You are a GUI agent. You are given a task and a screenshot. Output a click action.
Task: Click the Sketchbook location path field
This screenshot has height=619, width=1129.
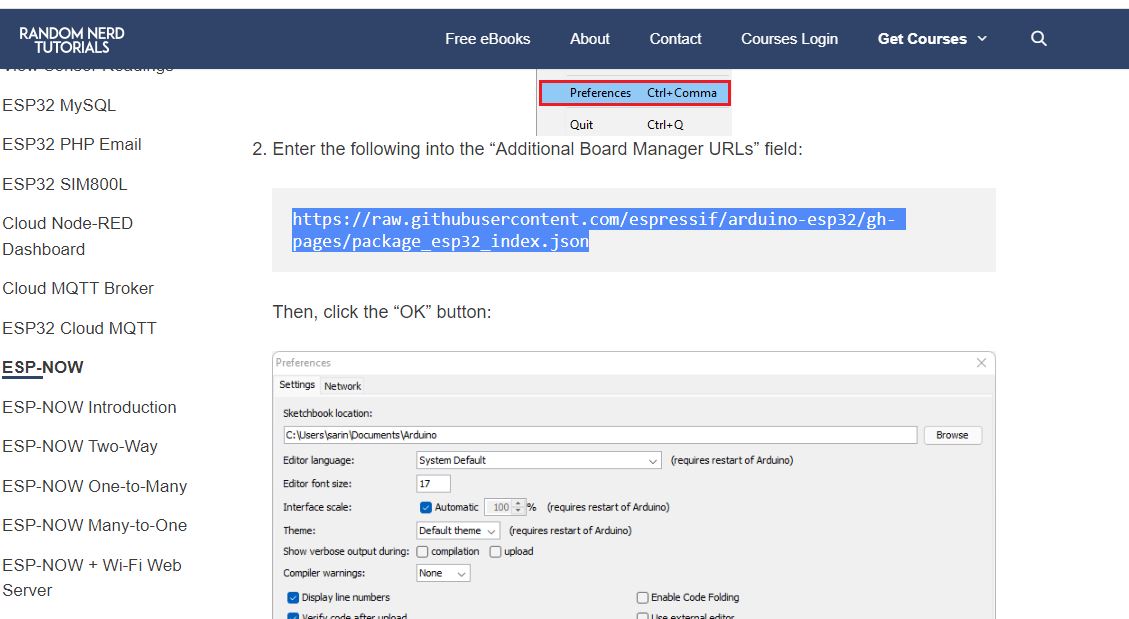point(600,435)
